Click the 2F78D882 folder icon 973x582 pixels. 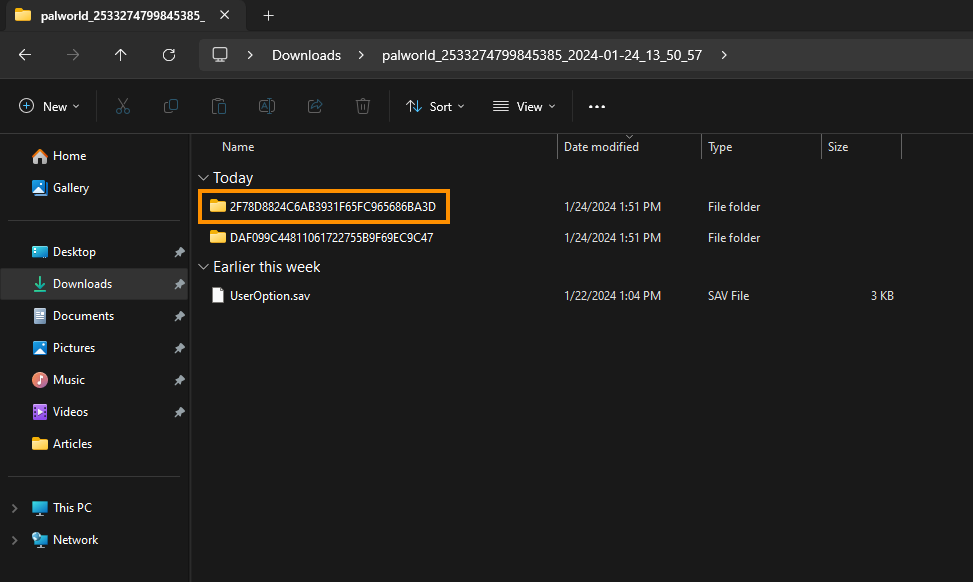point(218,206)
